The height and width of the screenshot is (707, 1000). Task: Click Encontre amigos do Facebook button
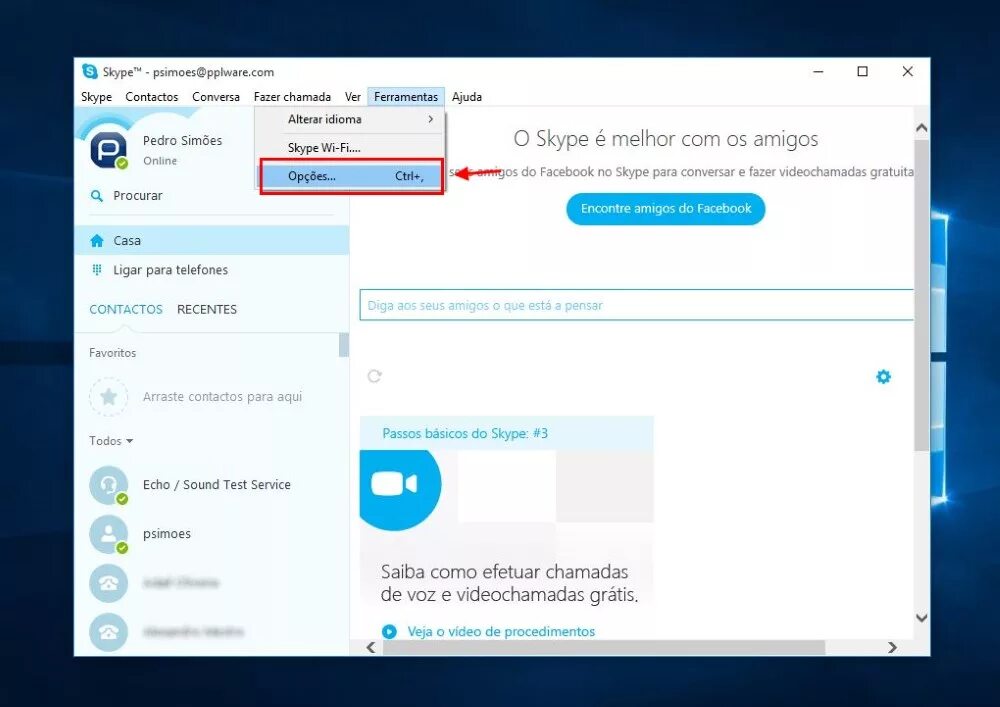[x=665, y=208]
